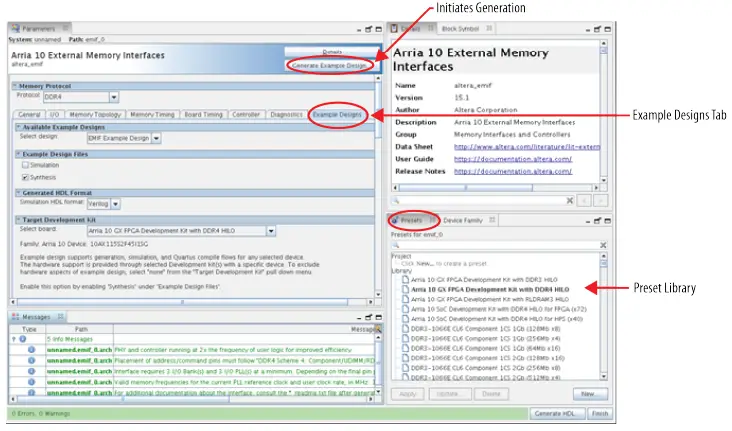Open the Board Timing tab
The width and height of the screenshot is (732, 431).
(x=203, y=114)
